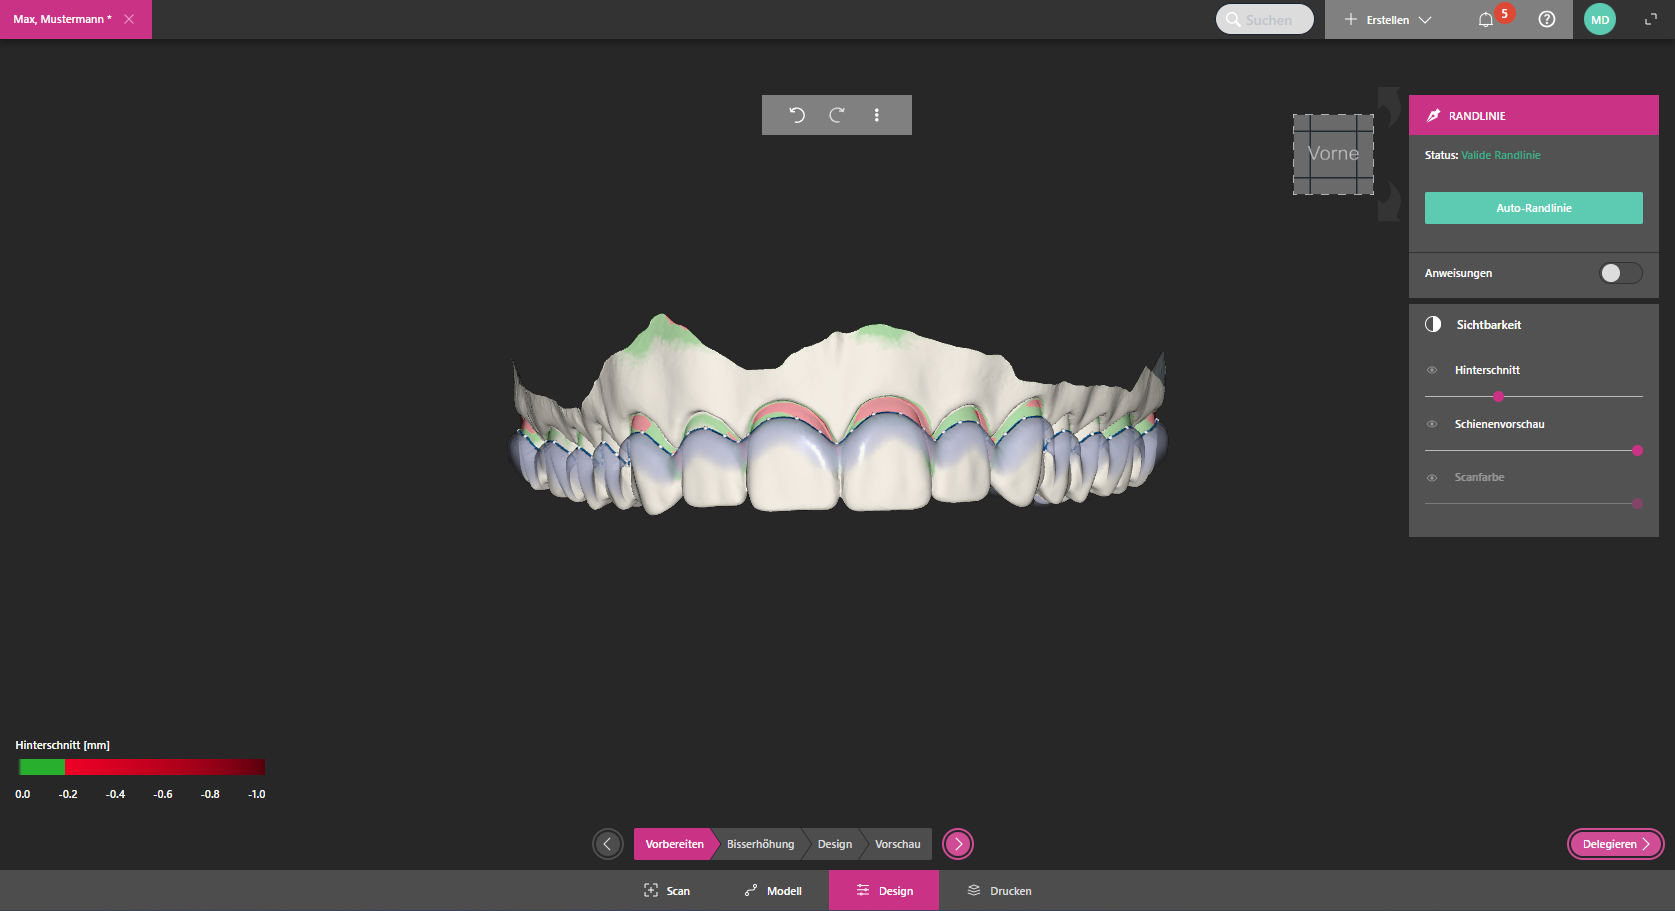Click the Auto-Randlinie button

[x=1533, y=208]
